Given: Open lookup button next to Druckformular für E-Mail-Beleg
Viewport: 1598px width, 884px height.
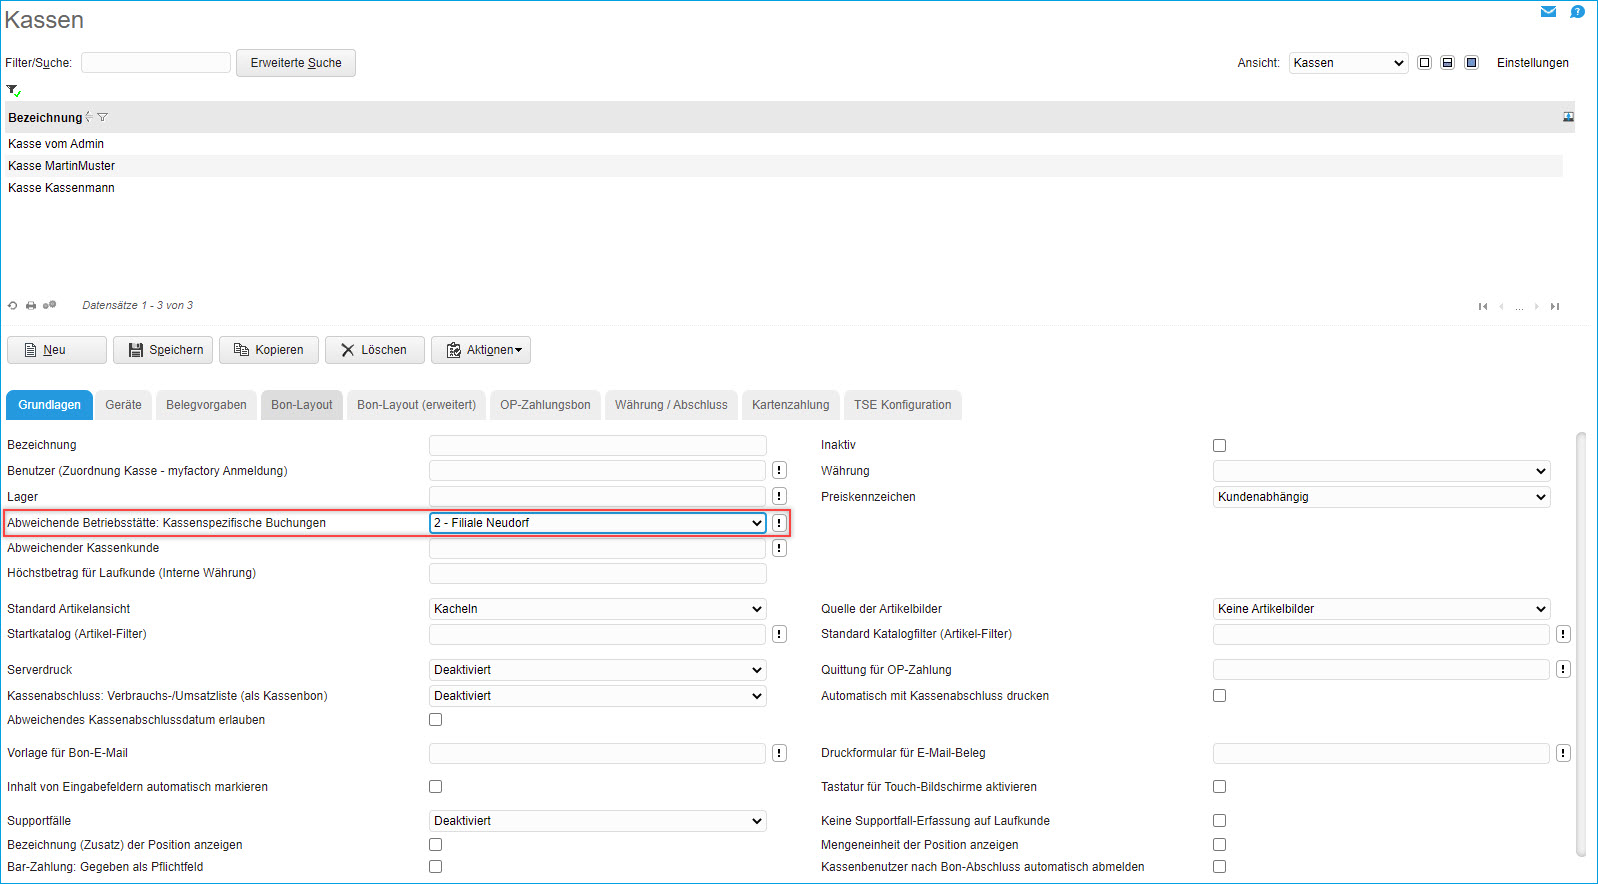Looking at the screenshot, I should tap(1563, 753).
